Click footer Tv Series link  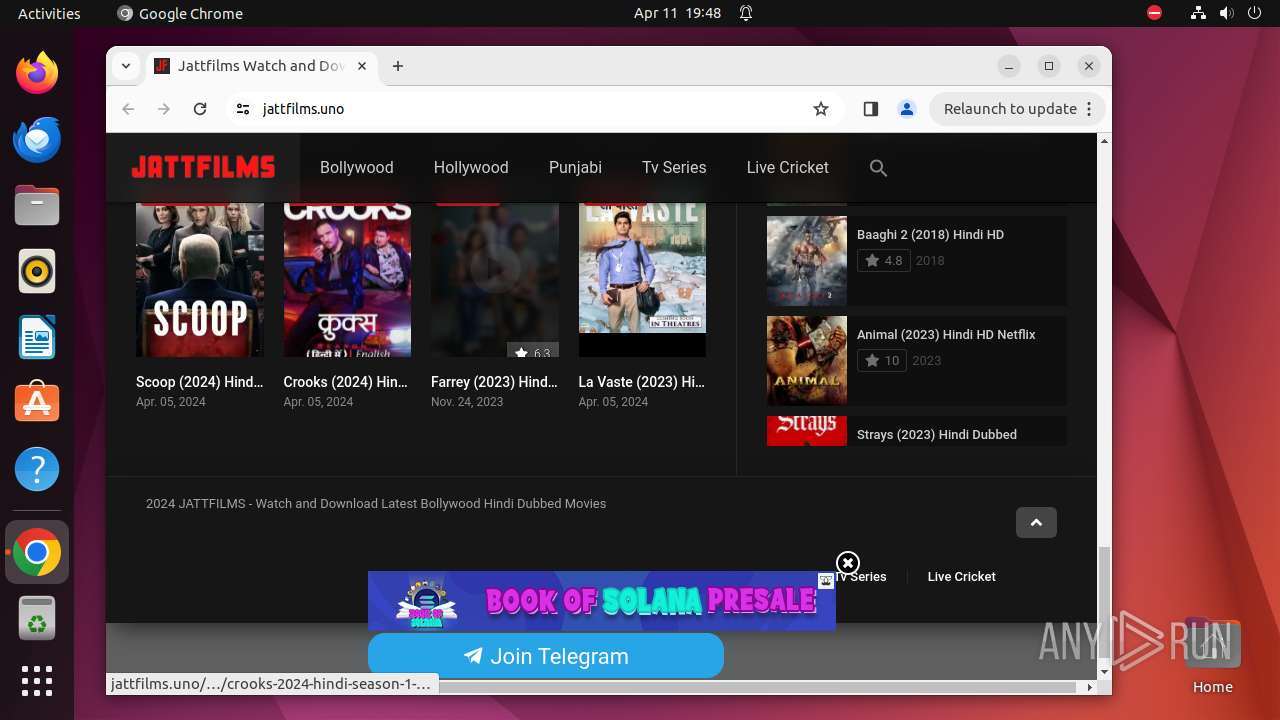(861, 577)
